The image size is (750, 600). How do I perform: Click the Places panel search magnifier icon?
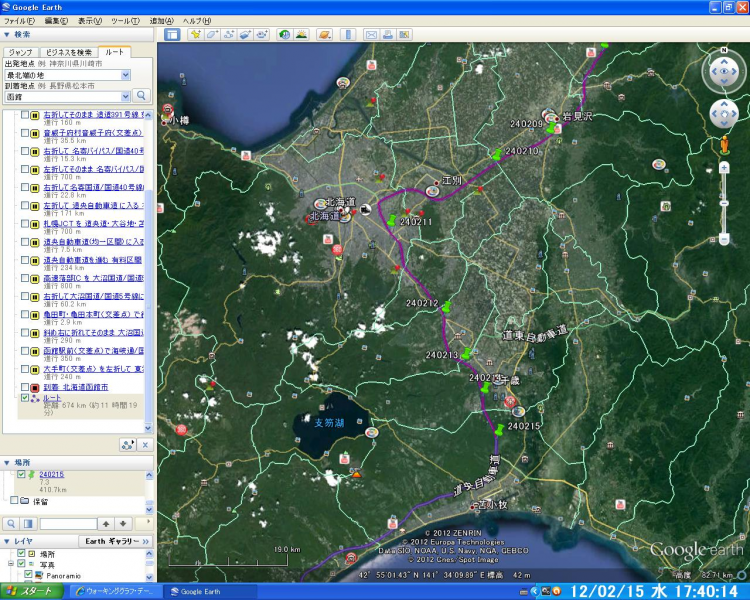pyautogui.click(x=11, y=524)
